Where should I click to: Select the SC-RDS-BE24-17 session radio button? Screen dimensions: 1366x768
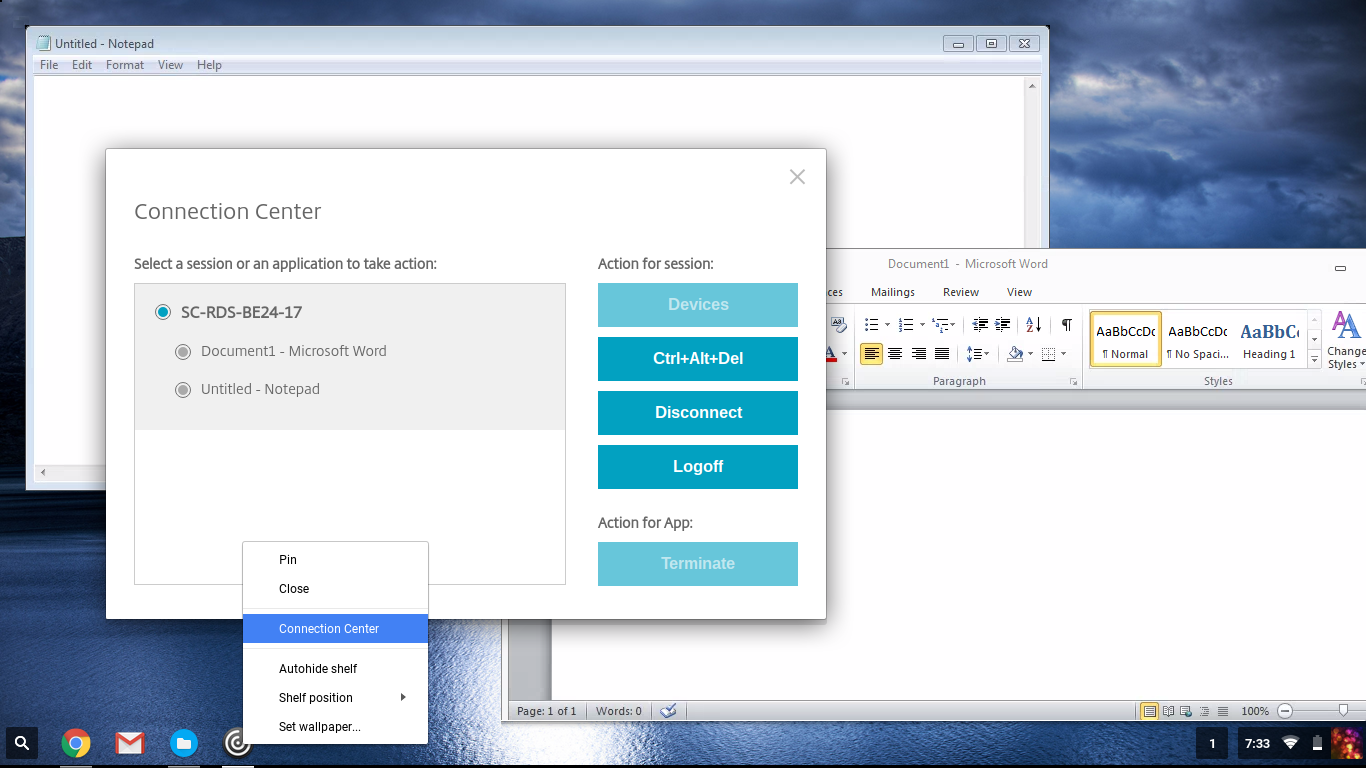(163, 312)
